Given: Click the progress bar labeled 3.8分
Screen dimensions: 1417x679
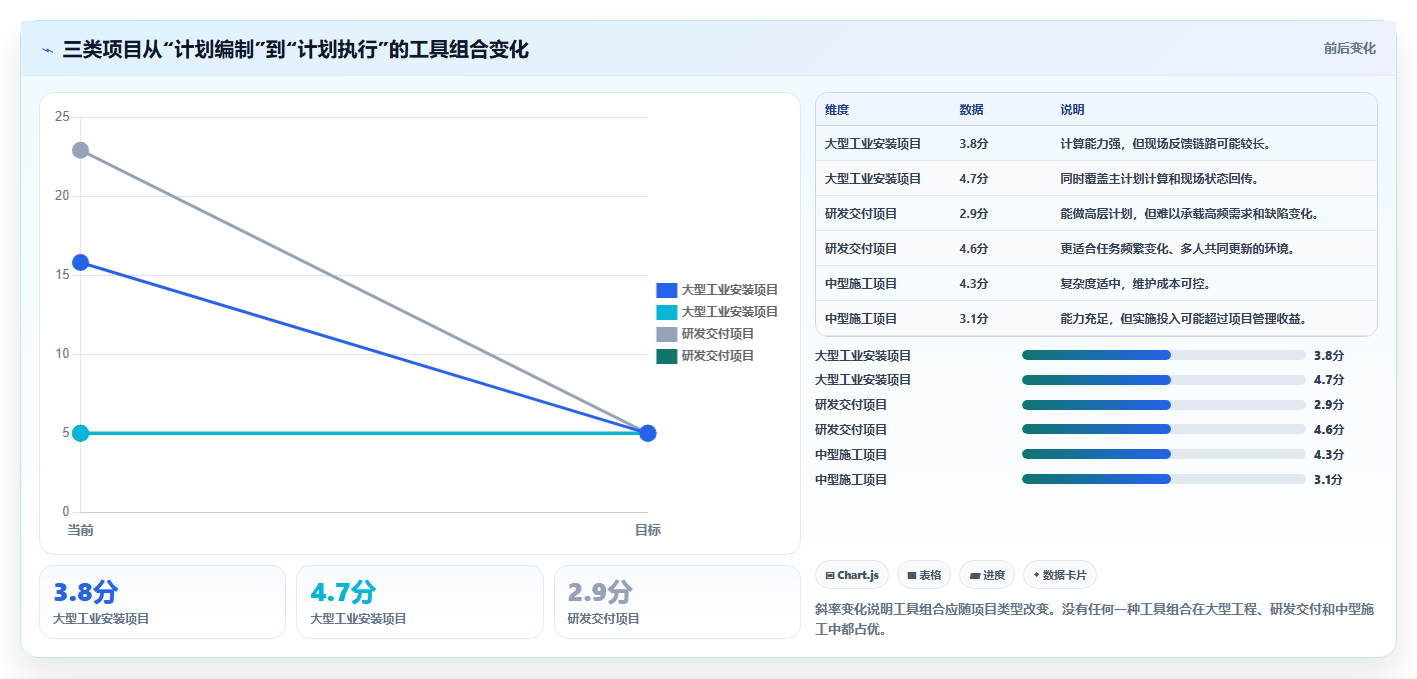Looking at the screenshot, I should [1164, 355].
